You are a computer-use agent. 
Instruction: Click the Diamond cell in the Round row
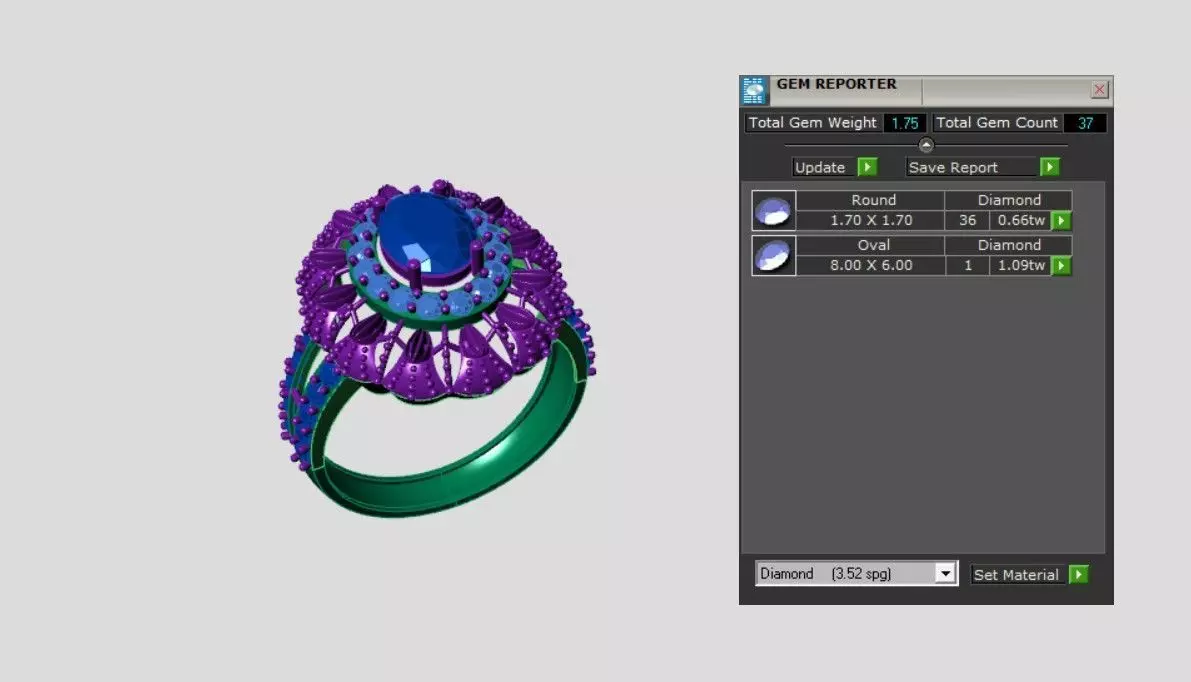point(1009,200)
